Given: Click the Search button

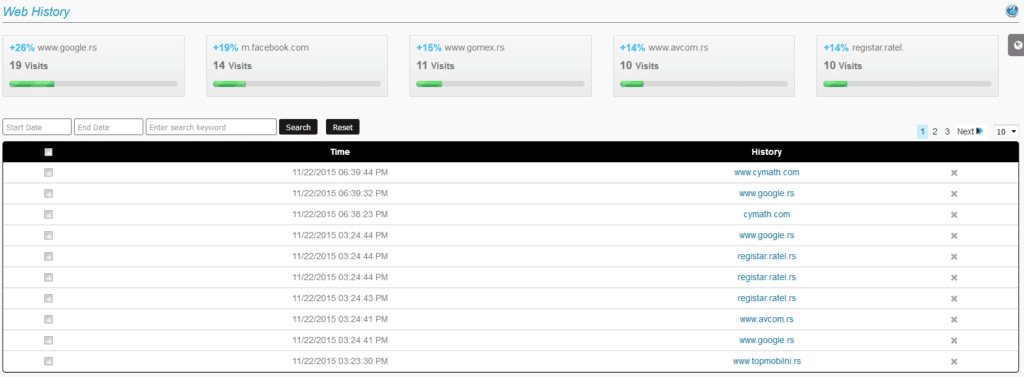Looking at the screenshot, I should tap(298, 127).
